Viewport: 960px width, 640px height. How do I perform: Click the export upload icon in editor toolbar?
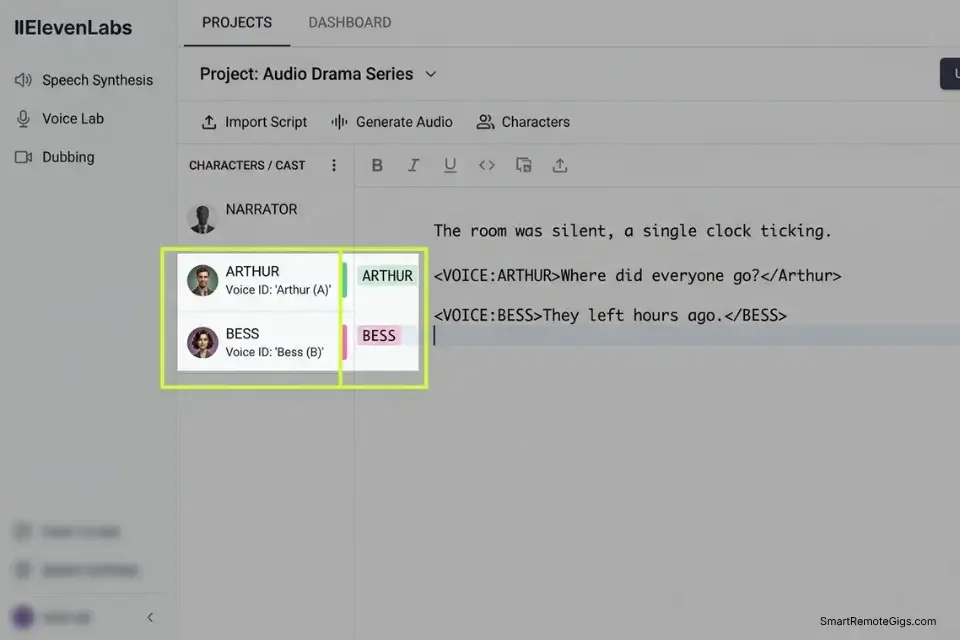[560, 165]
